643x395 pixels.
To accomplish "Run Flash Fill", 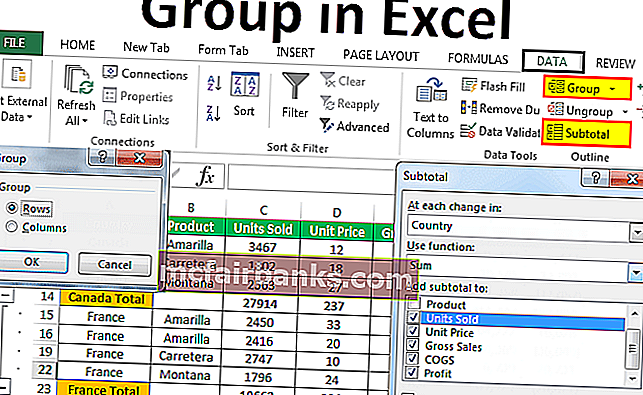I will coord(493,86).
